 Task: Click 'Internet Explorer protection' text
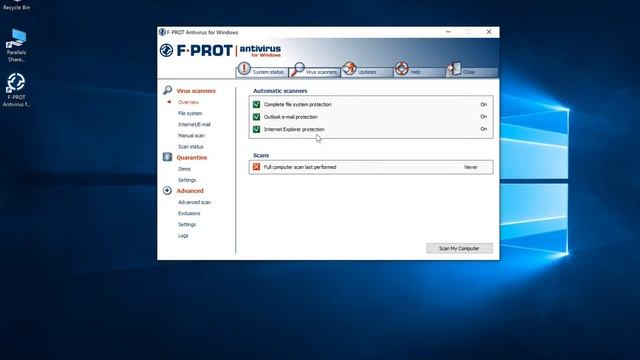(x=294, y=129)
